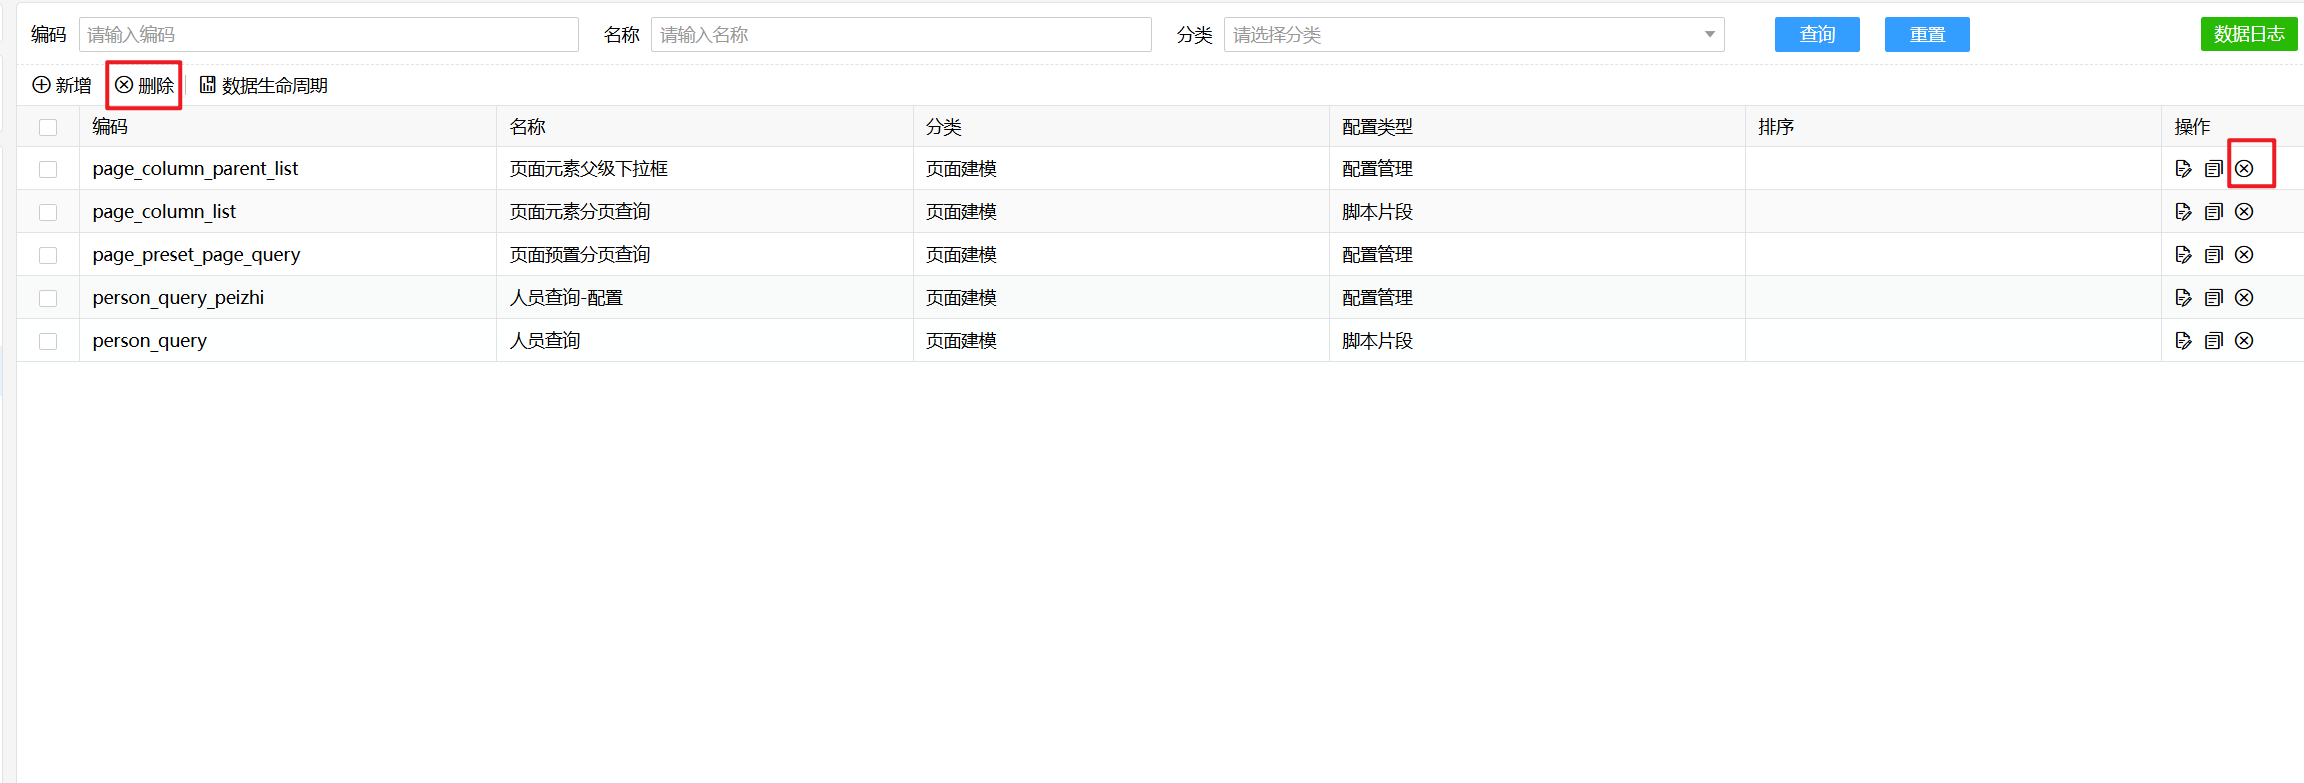Edit the person_query_peizhi row
The width and height of the screenshot is (2304, 783).
tap(2183, 298)
